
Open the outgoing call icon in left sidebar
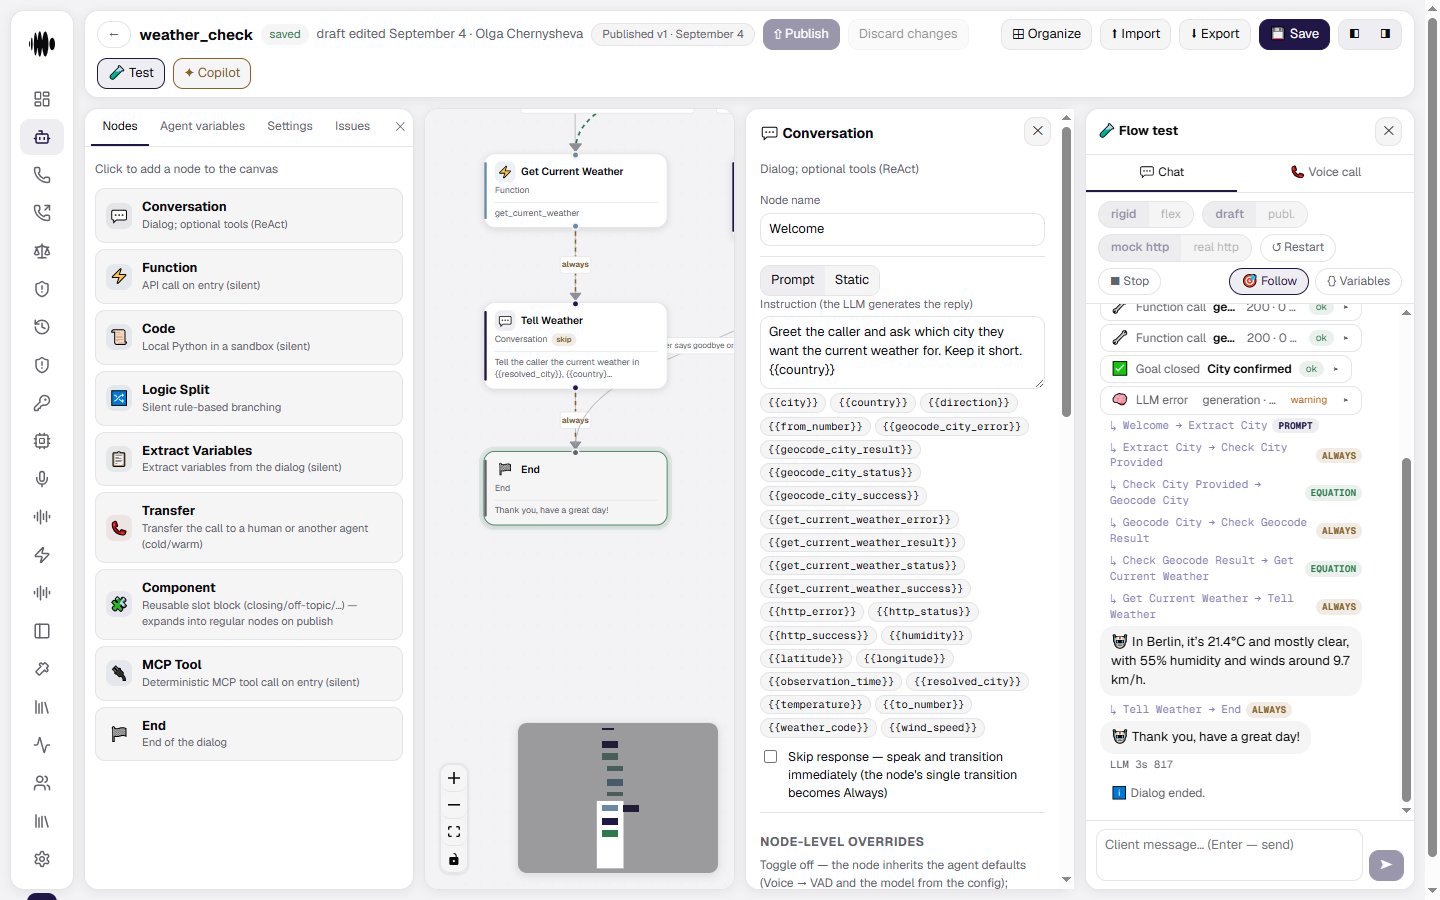(x=42, y=213)
